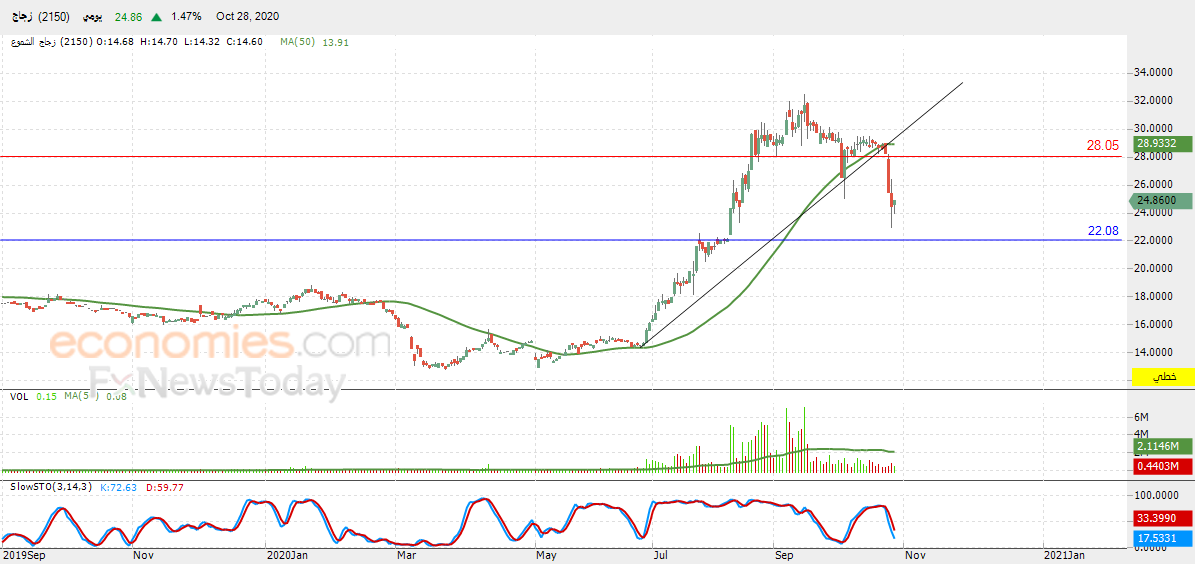Viewport: 1195px width, 564px height.
Task: Click the 24.86 price in header
Action: (x=128, y=16)
